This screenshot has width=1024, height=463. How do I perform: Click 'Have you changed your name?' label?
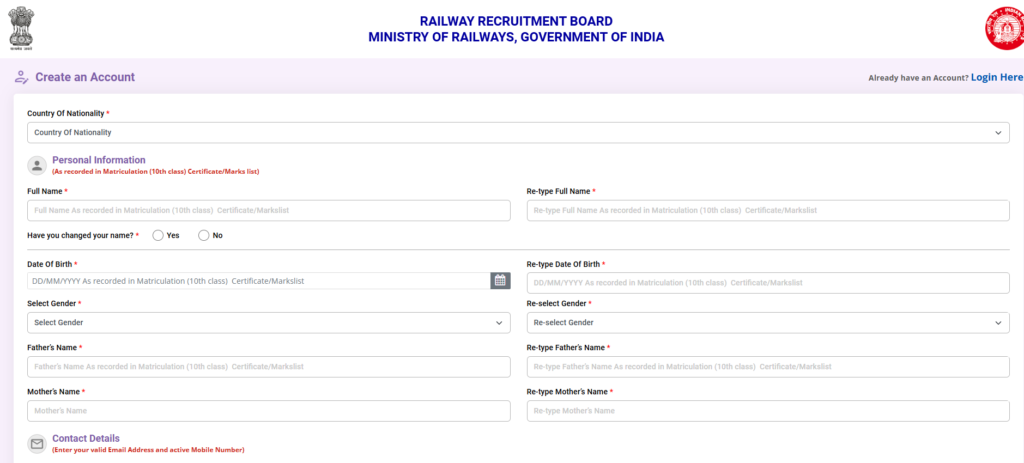pyautogui.click(x=80, y=235)
